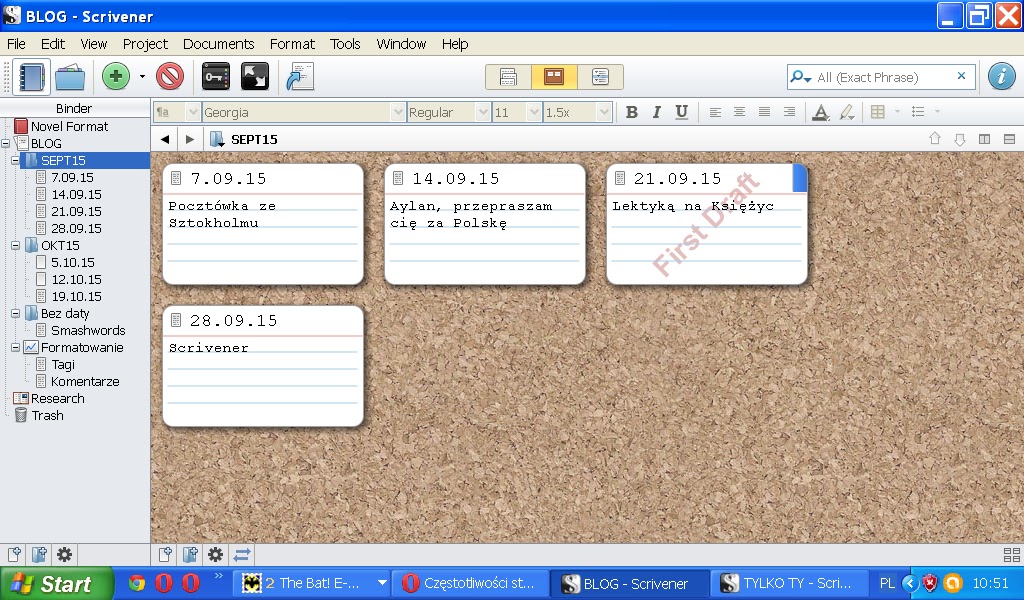Open the Edit menu
The width and height of the screenshot is (1024, 600).
(x=53, y=44)
